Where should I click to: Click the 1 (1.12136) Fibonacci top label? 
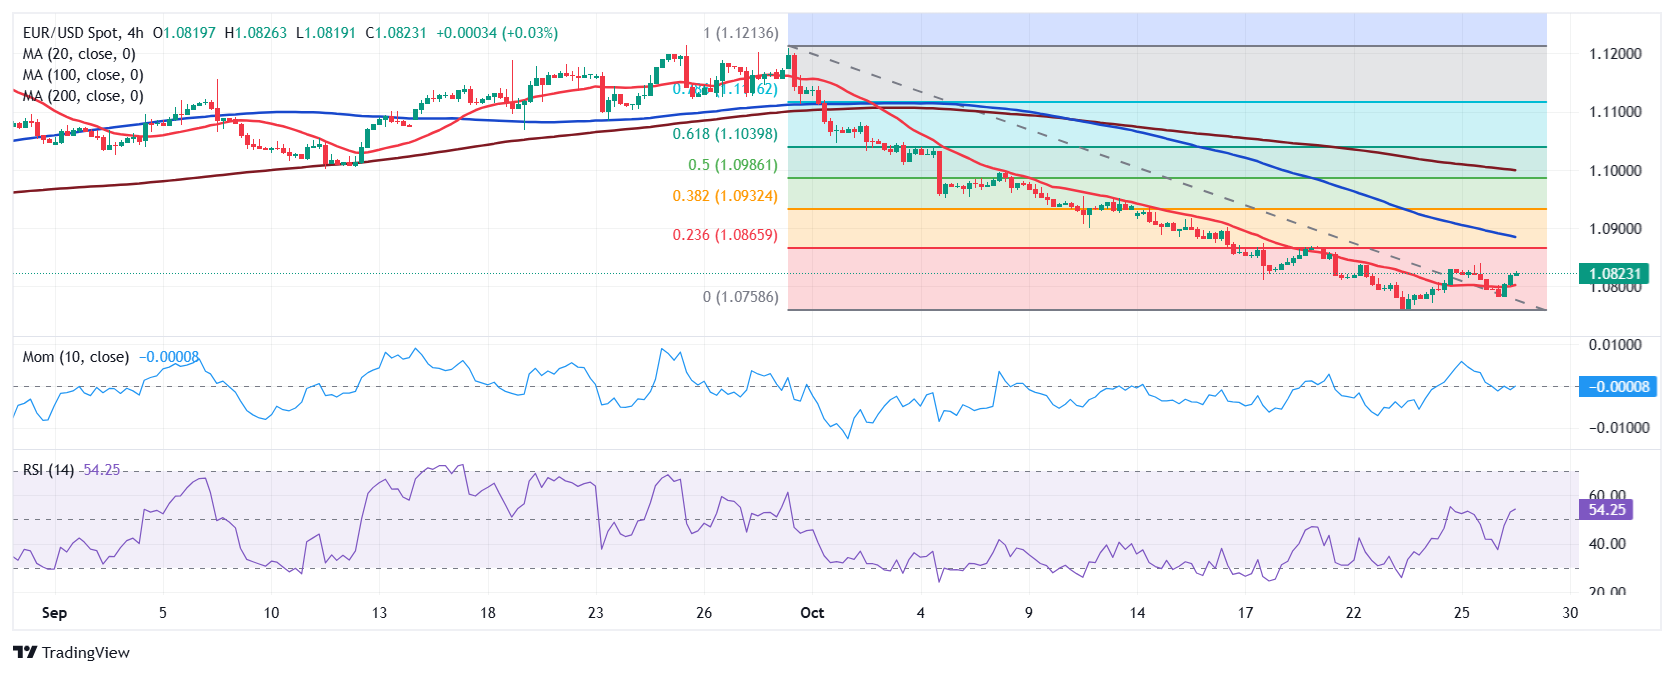click(740, 33)
